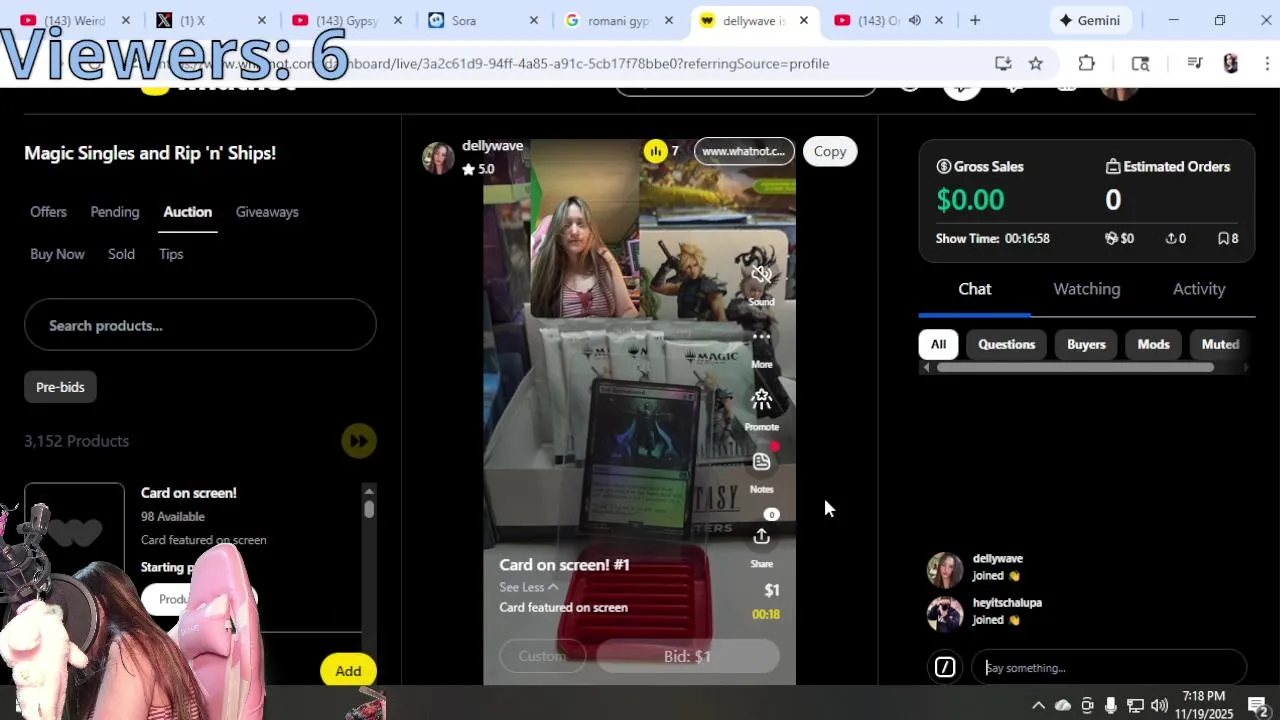Show hidden system tray icons
Image resolution: width=1280 pixels, height=720 pixels.
1038,706
